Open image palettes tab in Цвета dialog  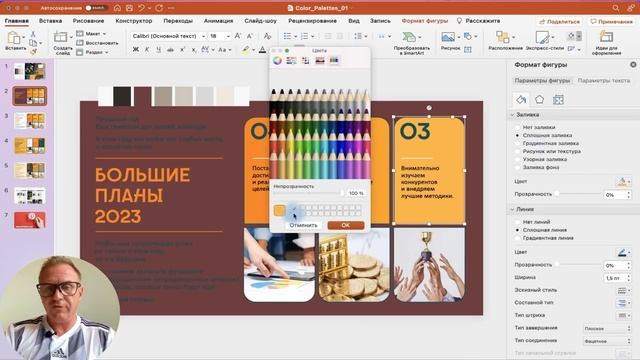pos(320,60)
